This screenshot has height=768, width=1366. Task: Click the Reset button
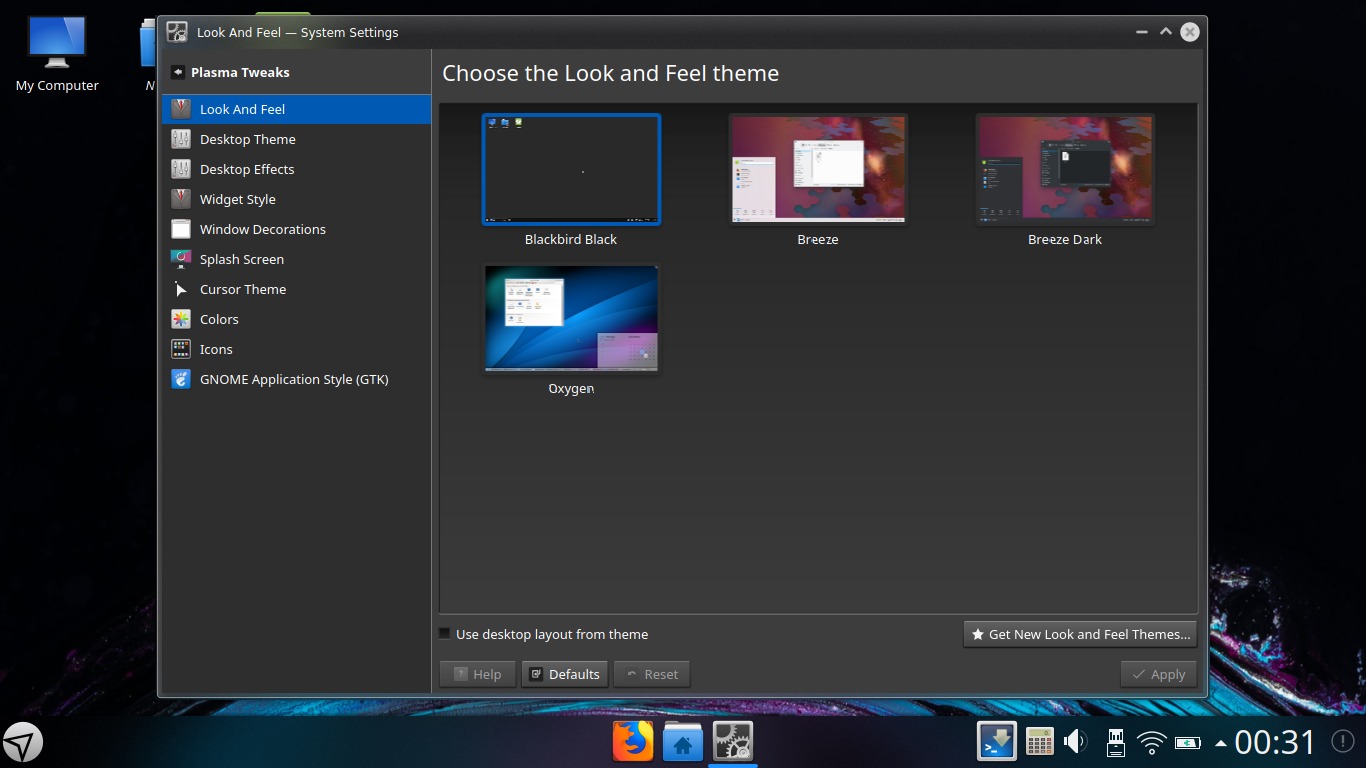[652, 674]
